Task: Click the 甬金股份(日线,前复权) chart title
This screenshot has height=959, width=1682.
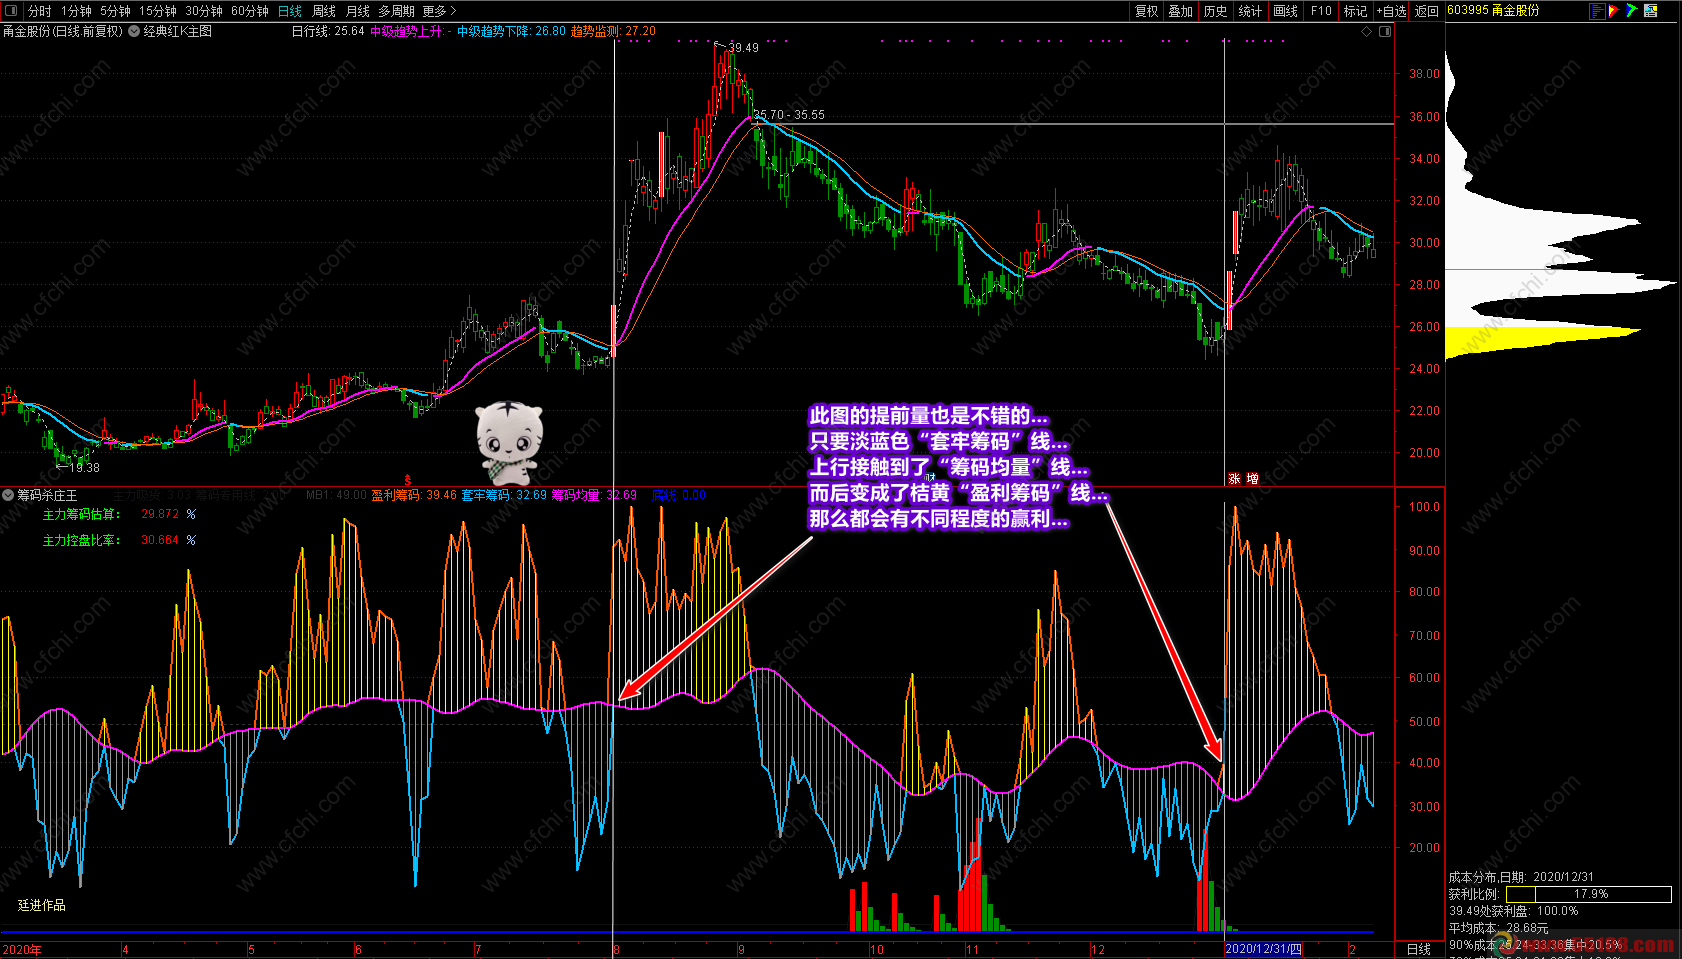Action: pyautogui.click(x=63, y=31)
